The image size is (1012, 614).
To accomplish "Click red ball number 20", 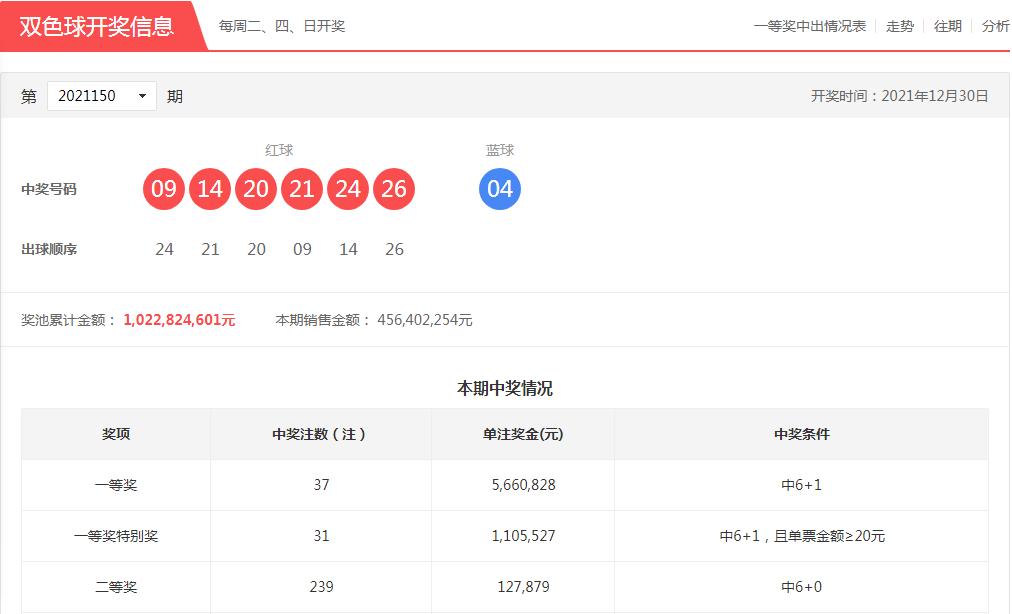I will coord(256,189).
